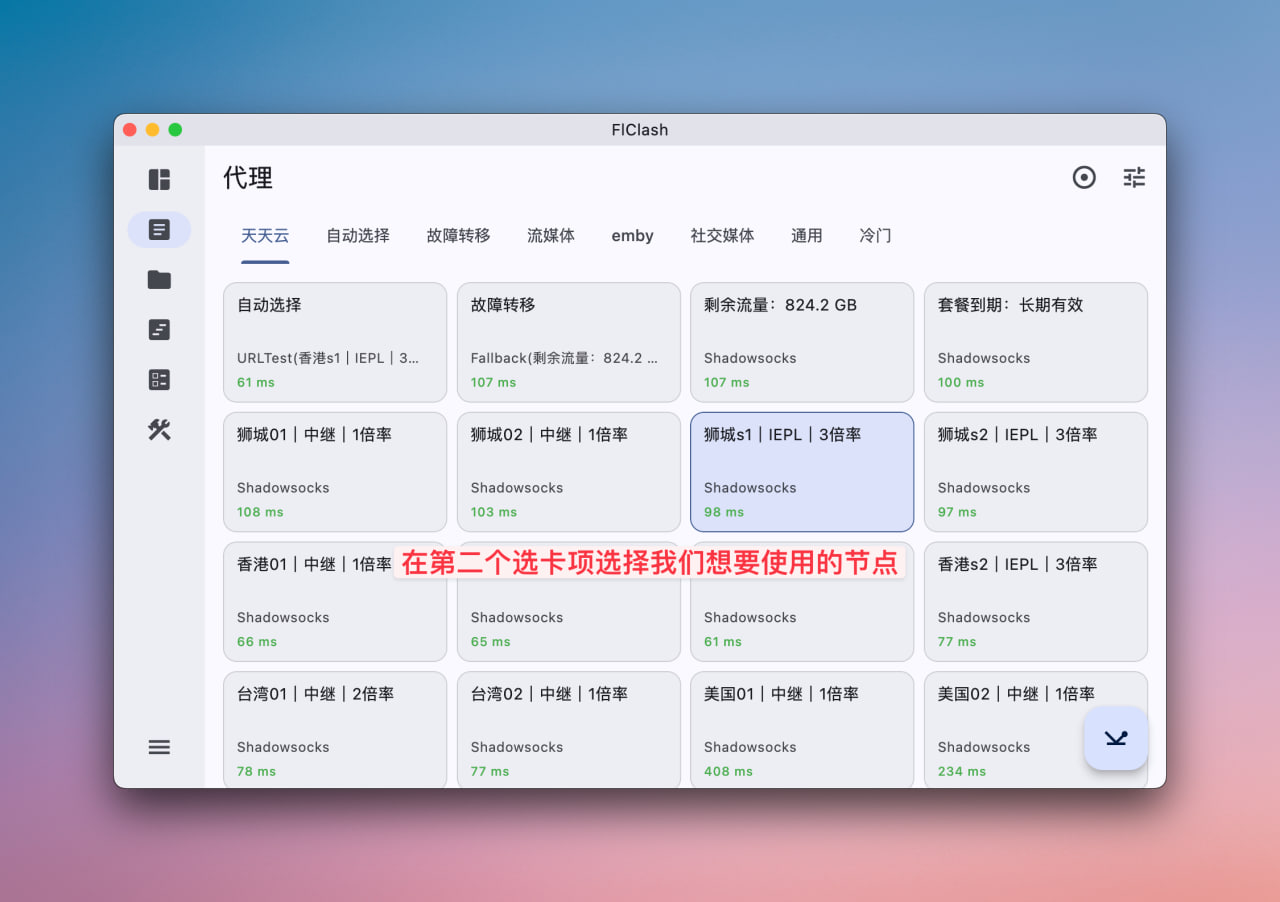Switch to the 自动选择 tab
The width and height of the screenshot is (1280, 902).
358,236
